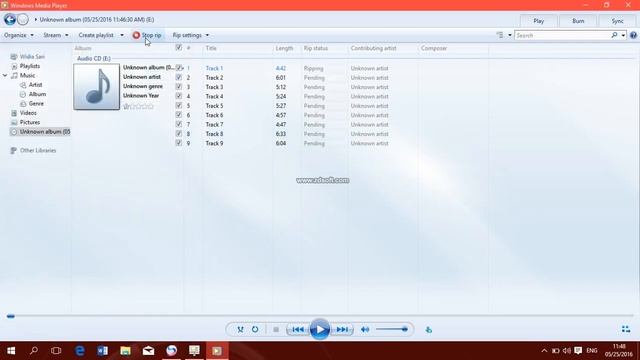640x360 pixels.
Task: Open Word from the taskbar
Action: tap(102, 351)
